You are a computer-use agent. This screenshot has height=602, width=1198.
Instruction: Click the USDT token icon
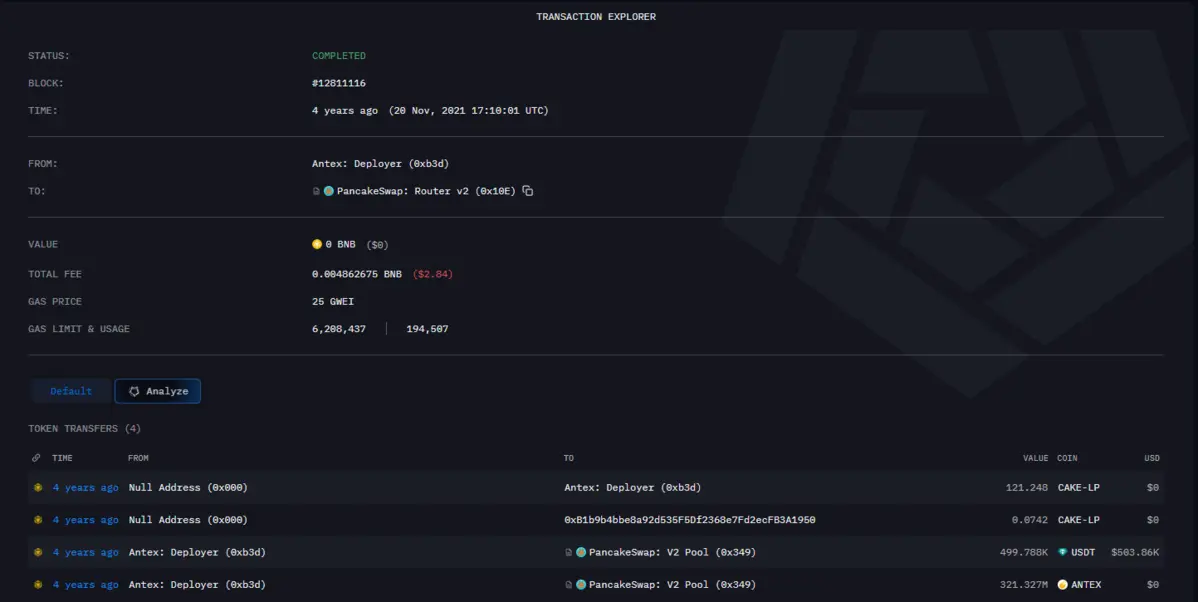[1063, 552]
